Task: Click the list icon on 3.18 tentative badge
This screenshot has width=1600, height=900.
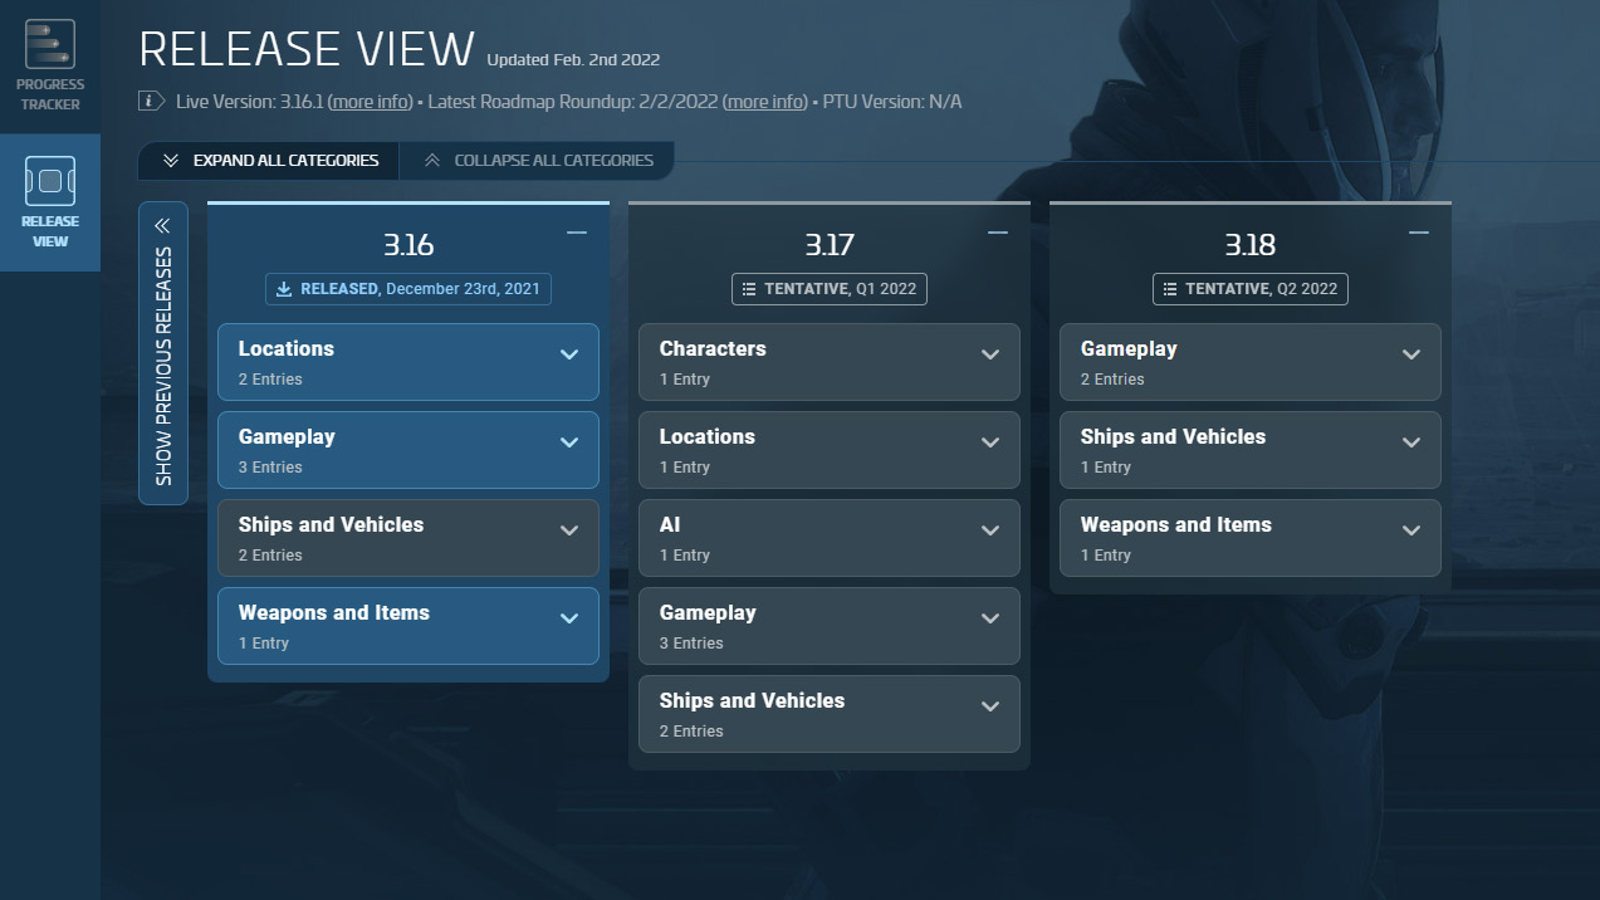Action: tap(1170, 289)
